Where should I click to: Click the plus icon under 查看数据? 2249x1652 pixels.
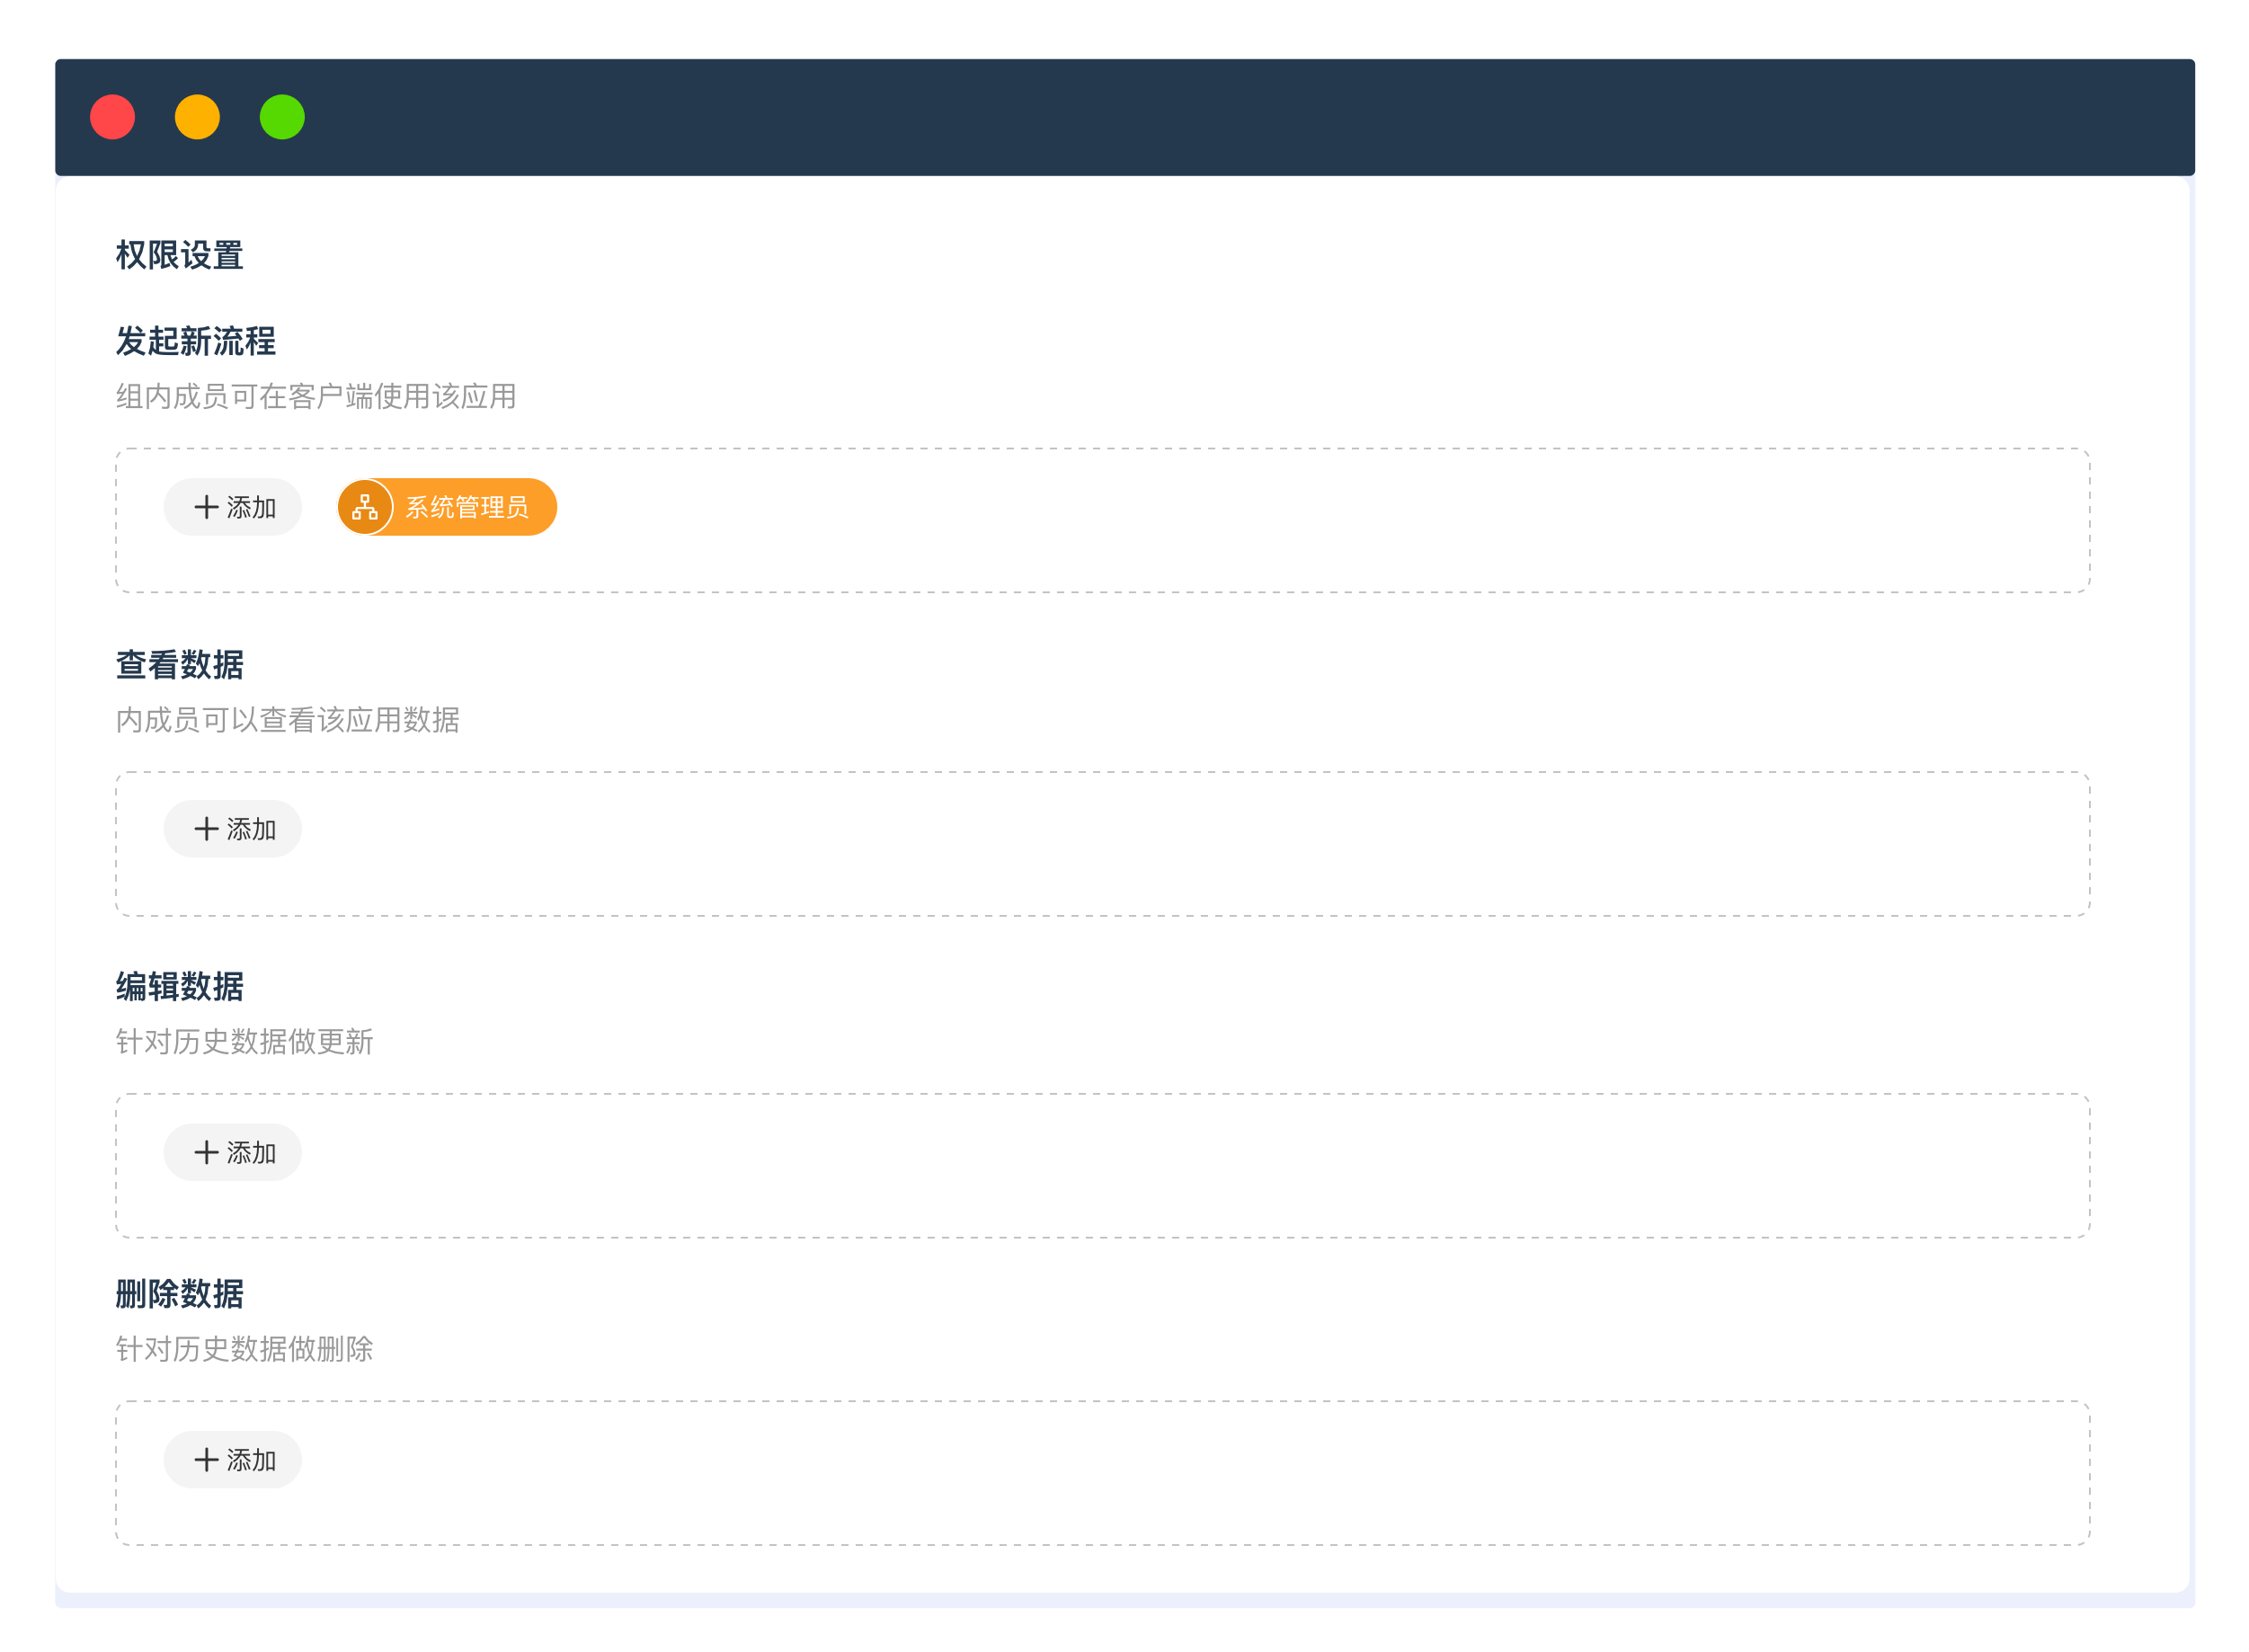click(x=206, y=829)
